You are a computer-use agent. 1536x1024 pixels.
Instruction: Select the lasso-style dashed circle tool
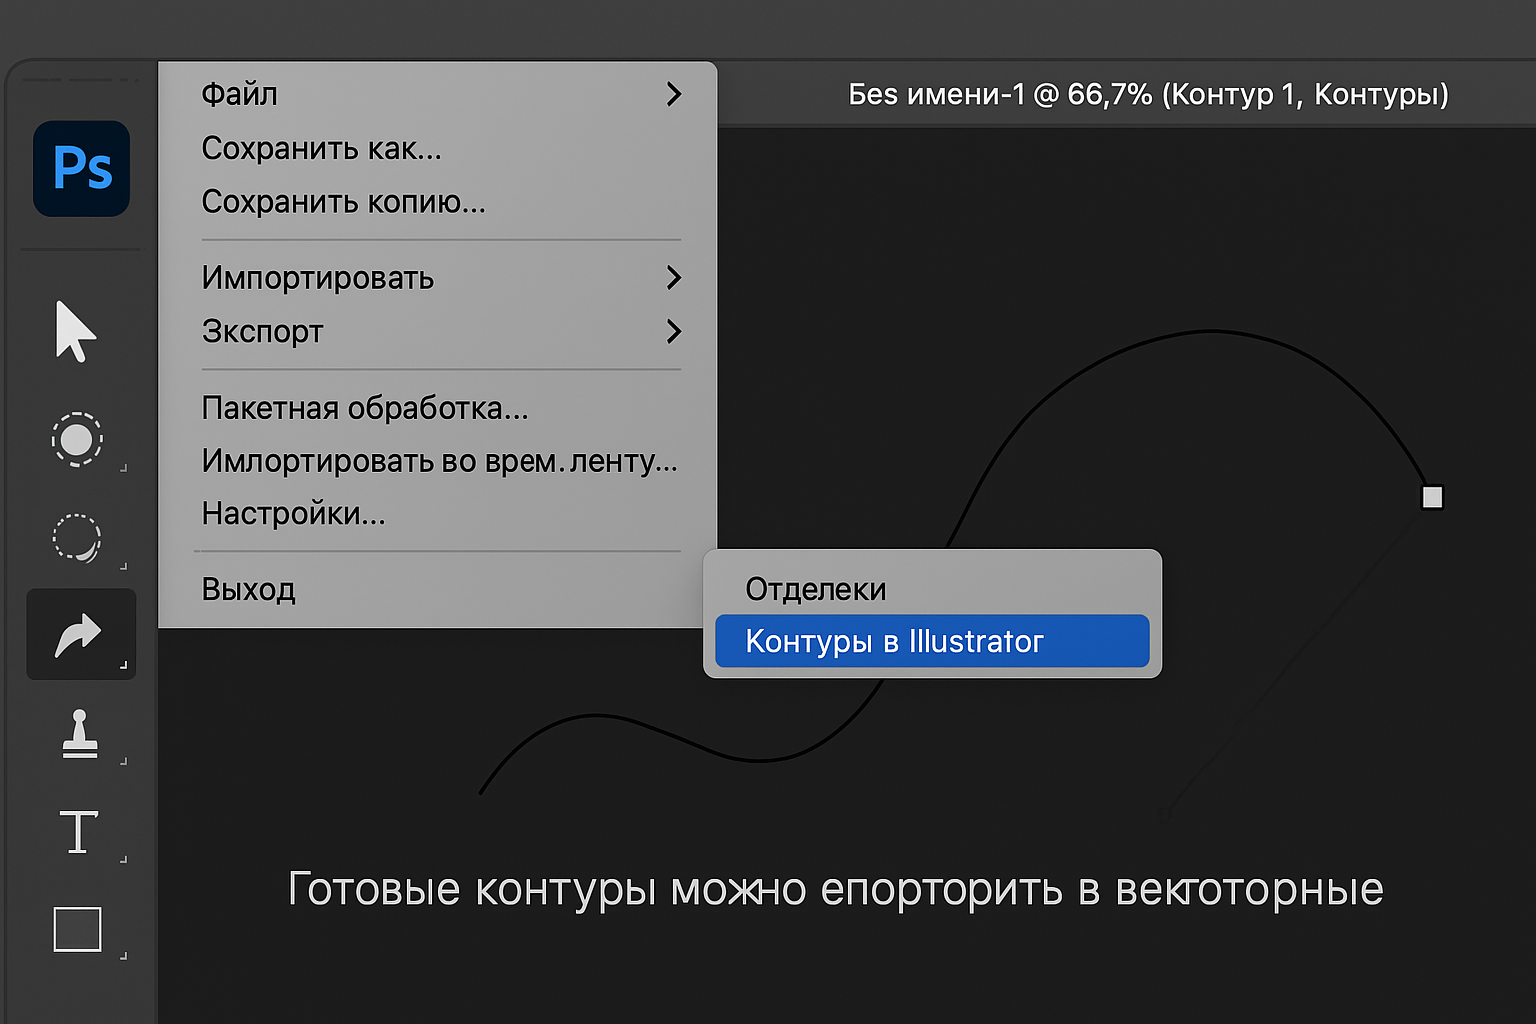pos(77,538)
